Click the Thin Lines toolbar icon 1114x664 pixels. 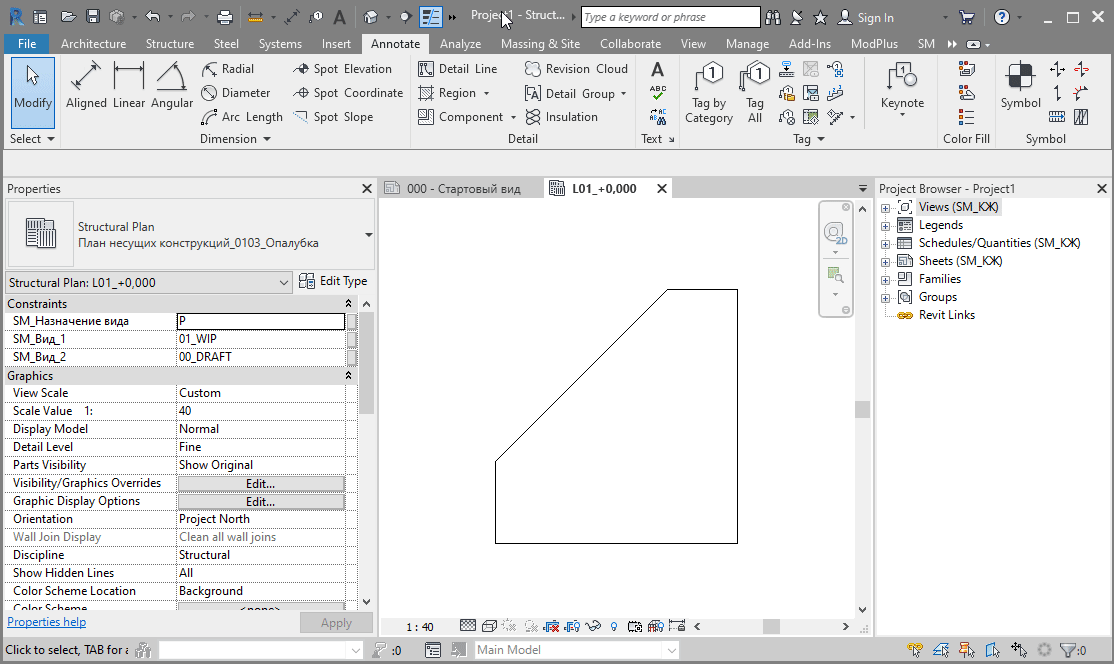431,17
